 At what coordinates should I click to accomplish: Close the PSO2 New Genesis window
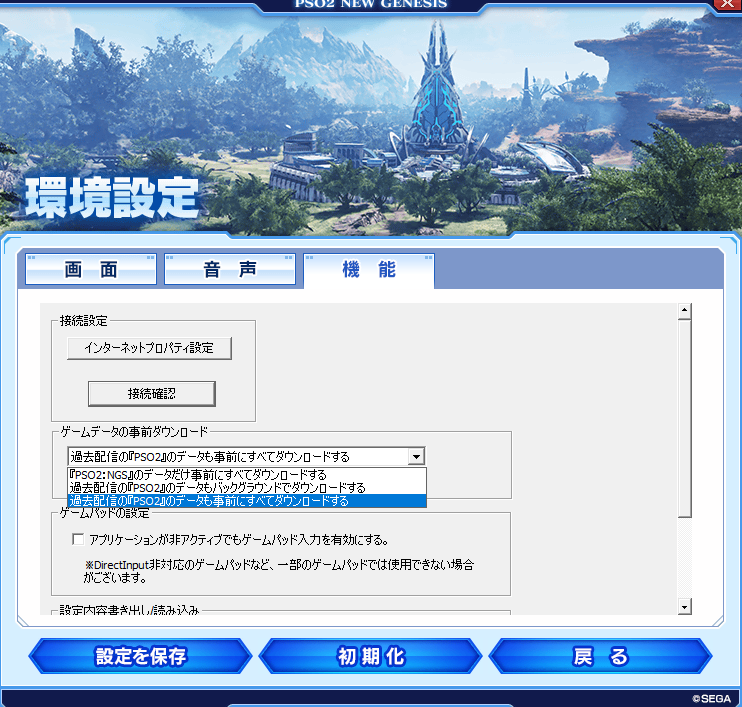pos(727,5)
